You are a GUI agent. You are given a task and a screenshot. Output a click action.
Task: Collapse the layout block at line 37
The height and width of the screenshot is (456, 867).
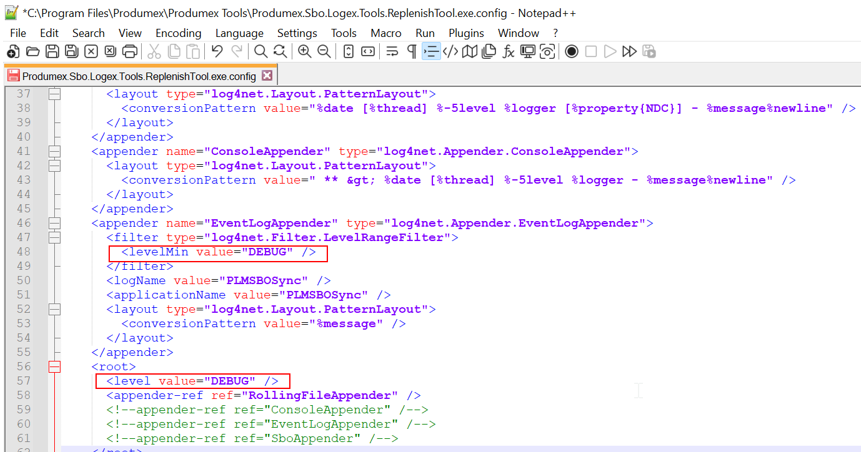[x=54, y=94]
